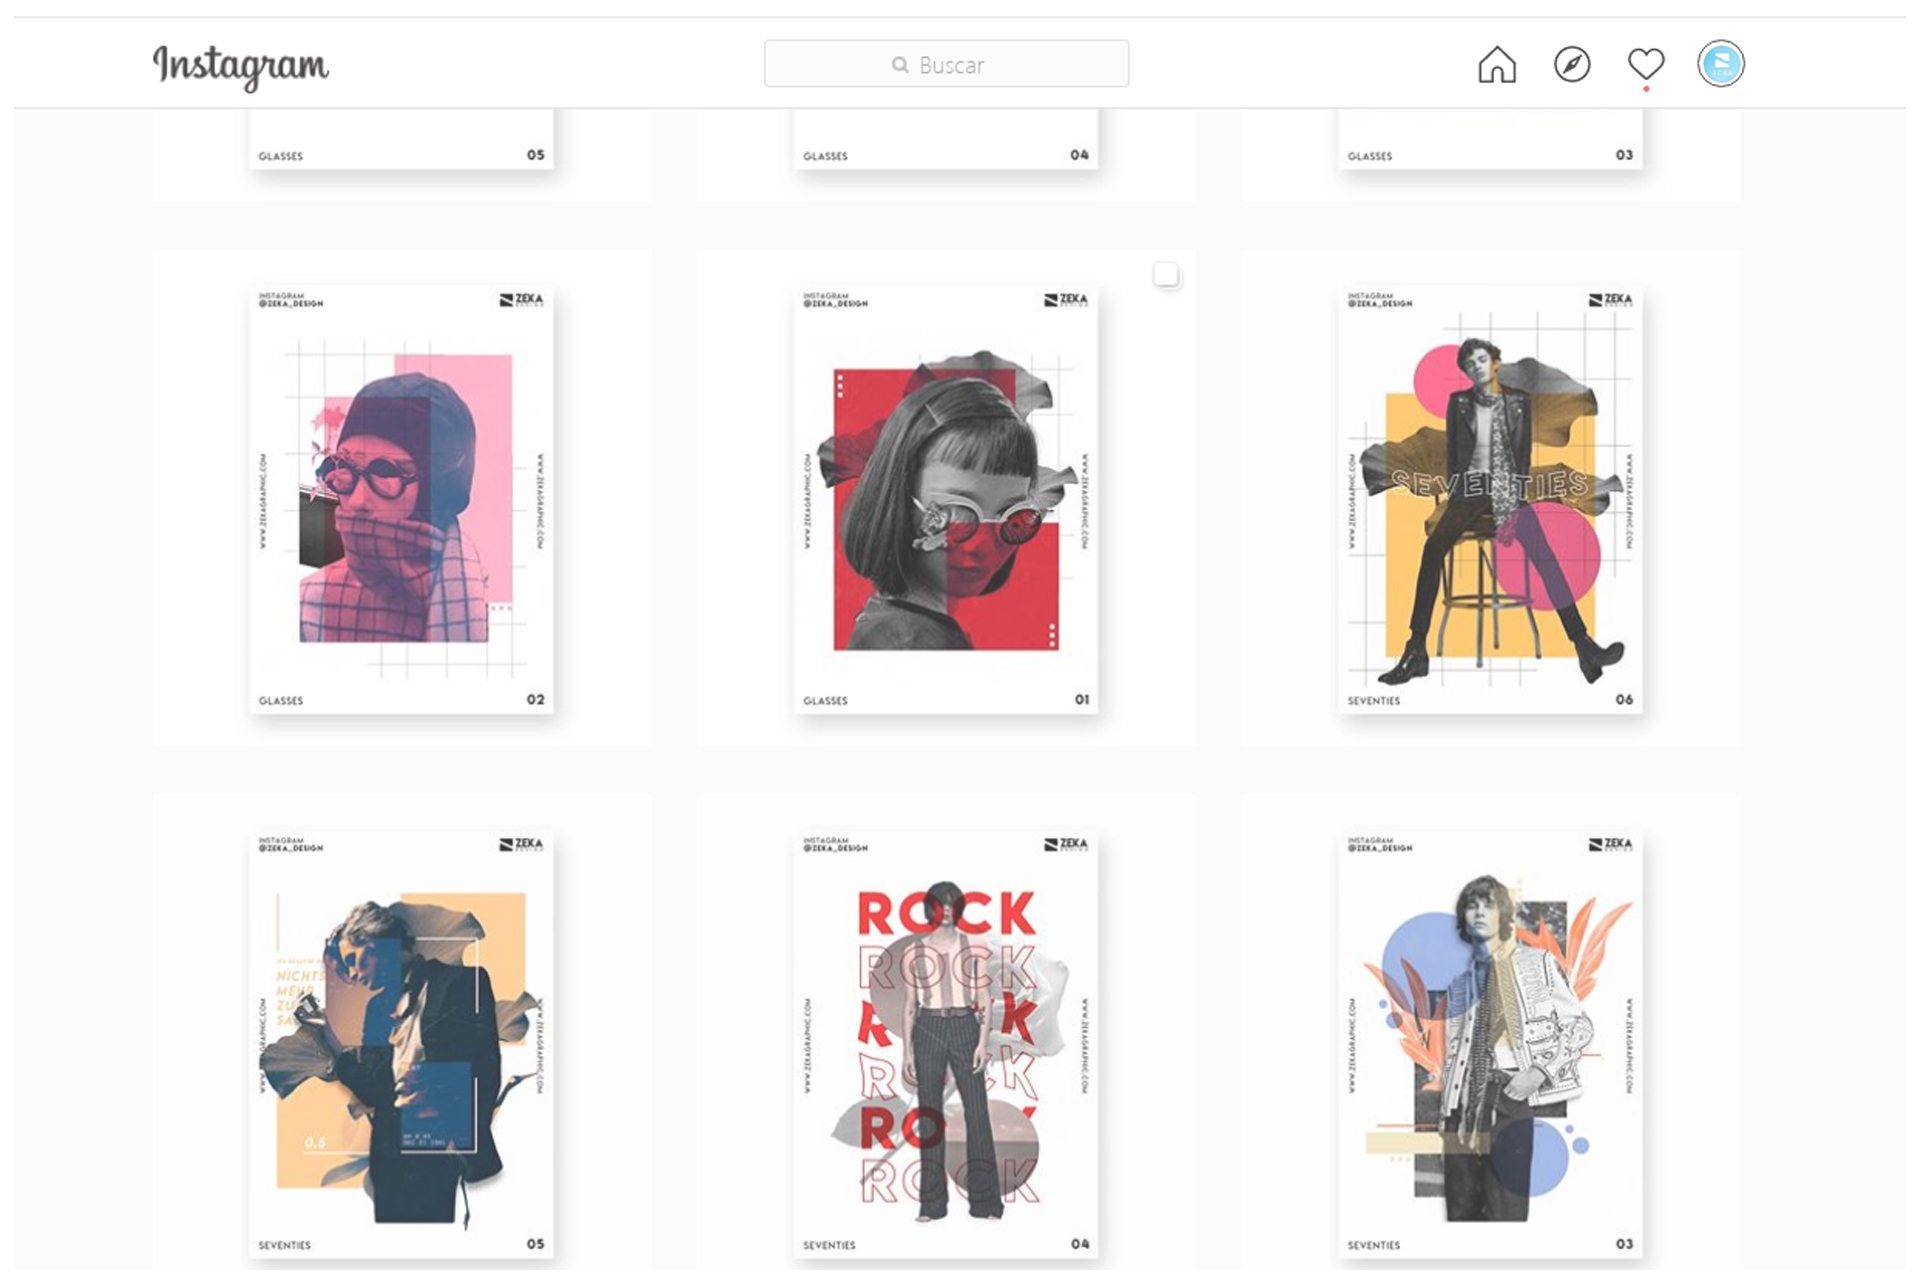Open notifications via the heart icon
The width and height of the screenshot is (1920, 1284).
coord(1645,63)
